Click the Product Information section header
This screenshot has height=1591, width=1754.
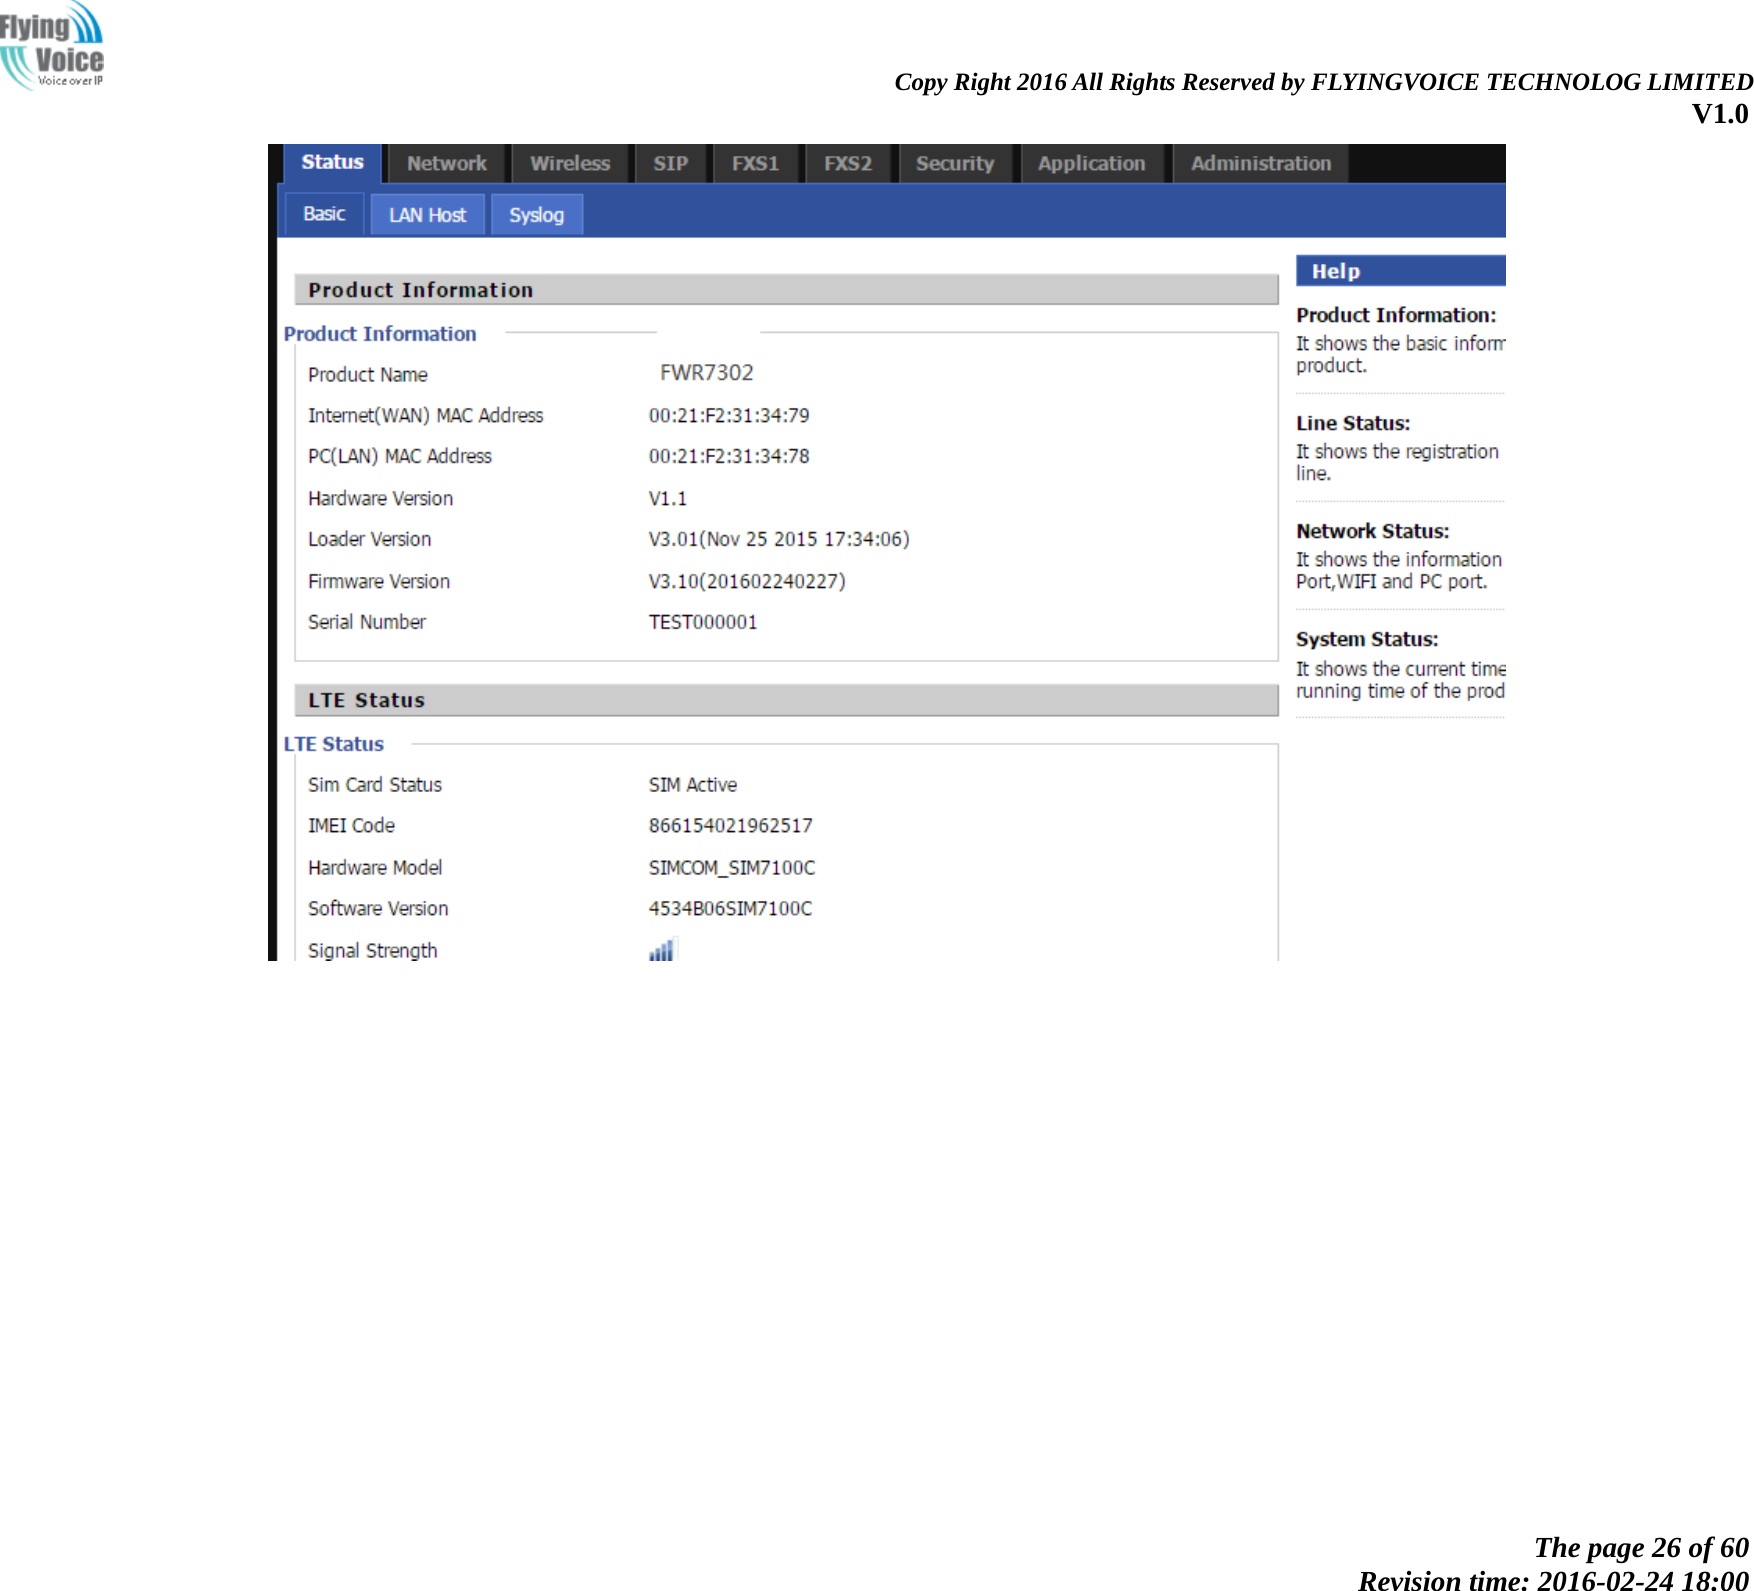click(421, 289)
